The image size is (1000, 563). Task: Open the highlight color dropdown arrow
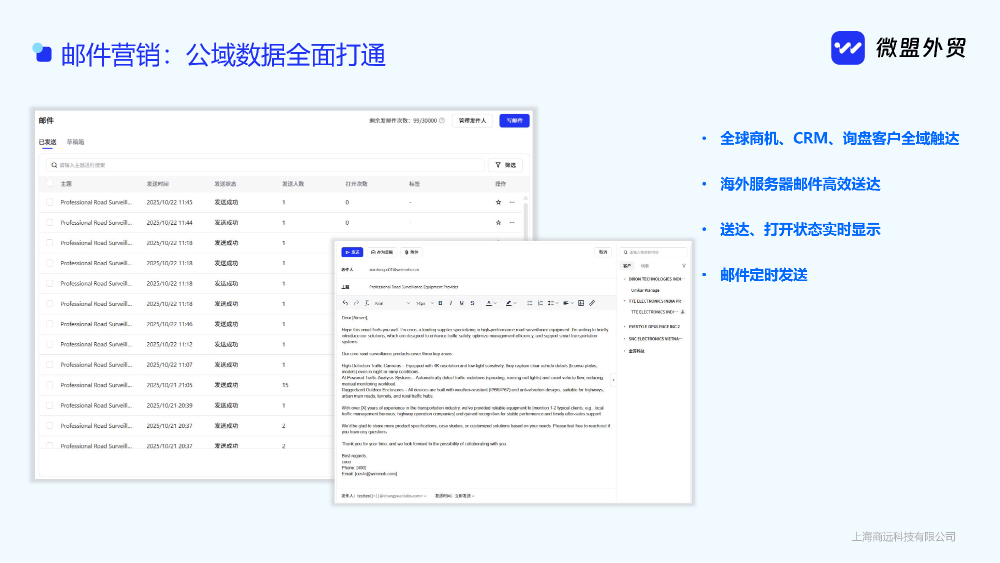coord(515,303)
